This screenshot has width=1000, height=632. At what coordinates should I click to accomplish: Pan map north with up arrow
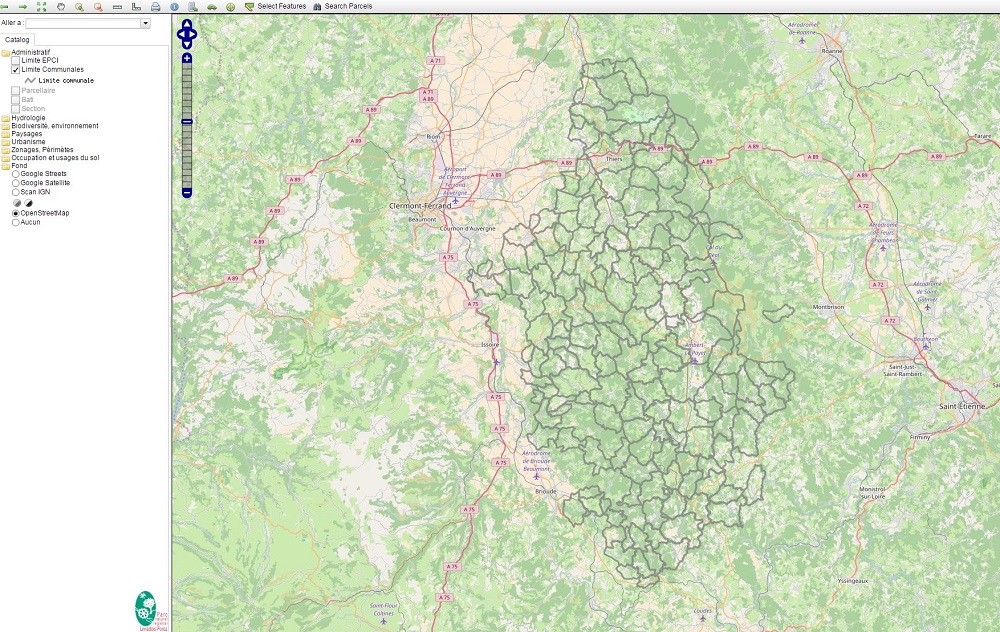click(x=187, y=24)
